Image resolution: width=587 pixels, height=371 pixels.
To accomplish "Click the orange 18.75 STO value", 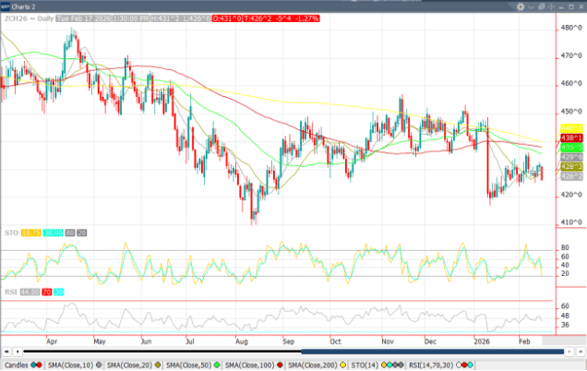I will pos(31,233).
